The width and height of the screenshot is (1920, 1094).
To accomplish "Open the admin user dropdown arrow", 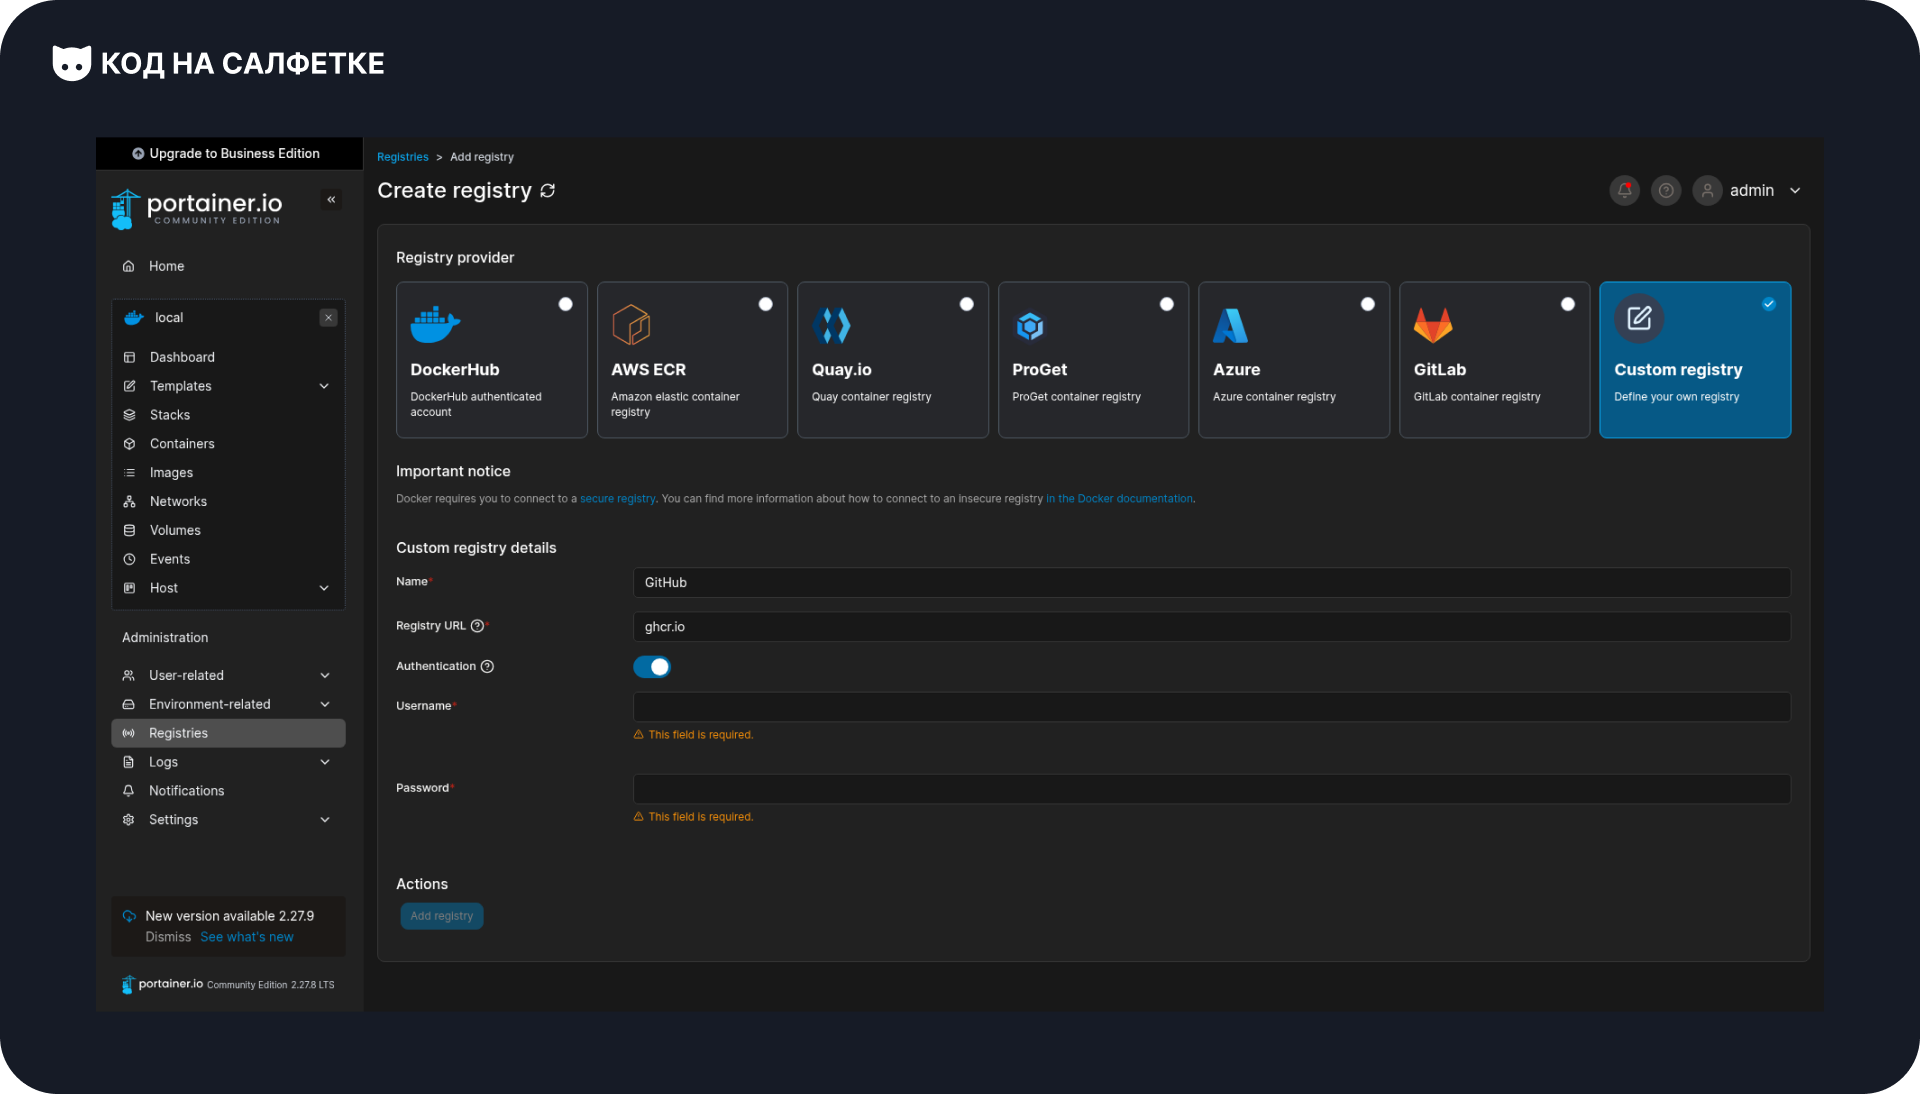I will [x=1795, y=191].
